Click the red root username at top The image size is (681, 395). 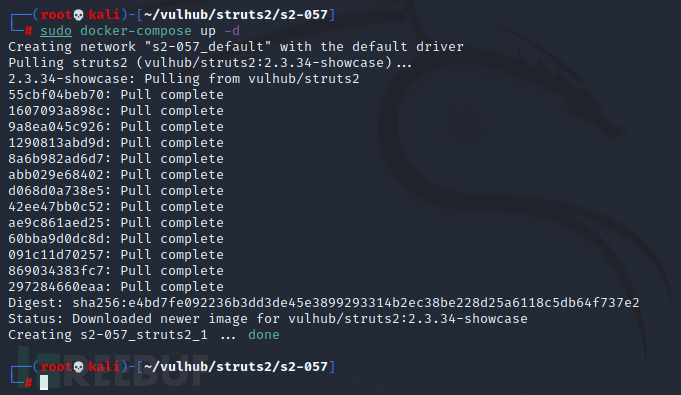[56, 15]
